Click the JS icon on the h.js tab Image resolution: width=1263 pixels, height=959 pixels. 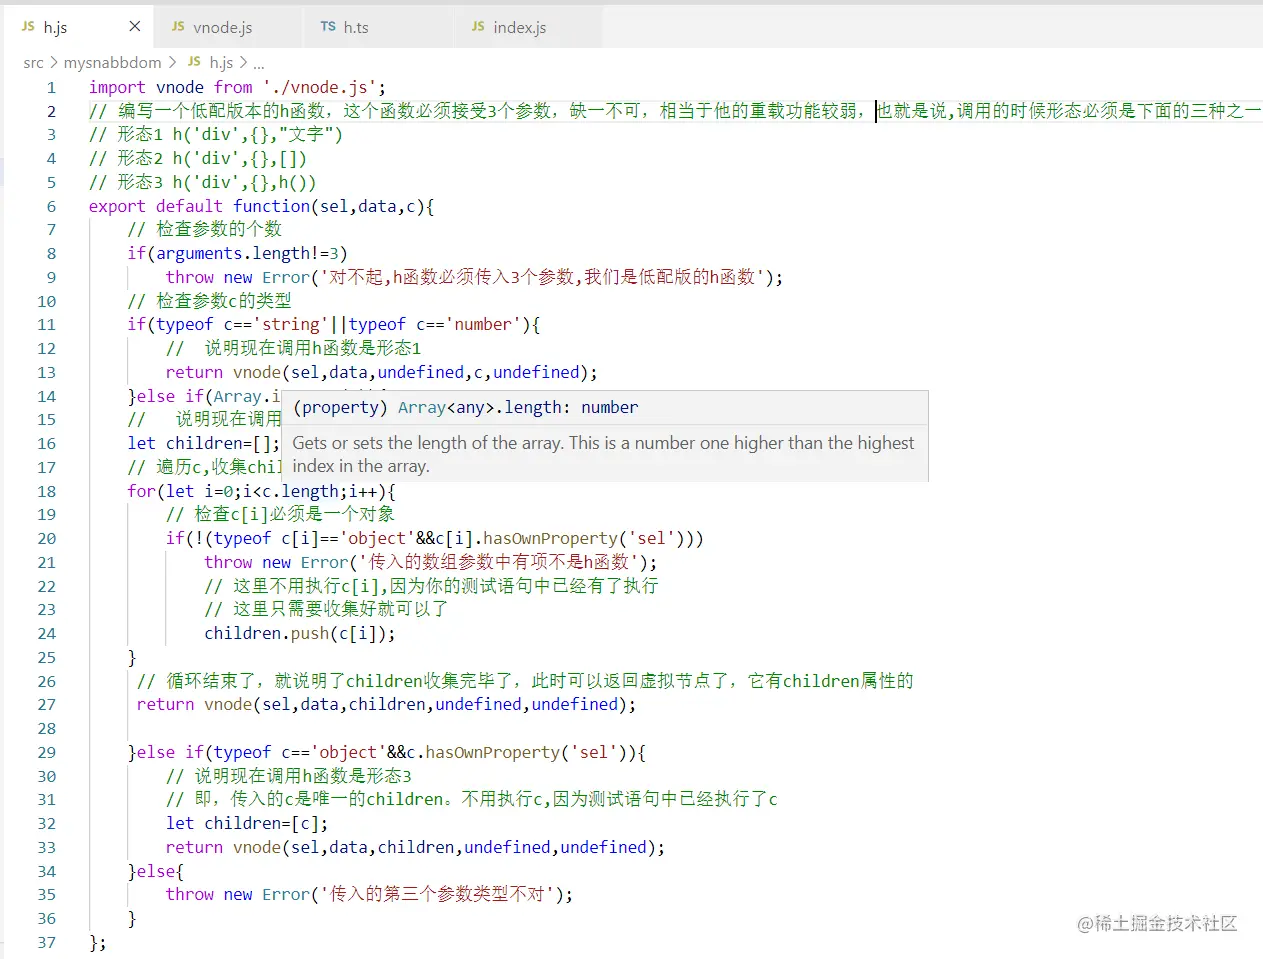[x=26, y=28]
